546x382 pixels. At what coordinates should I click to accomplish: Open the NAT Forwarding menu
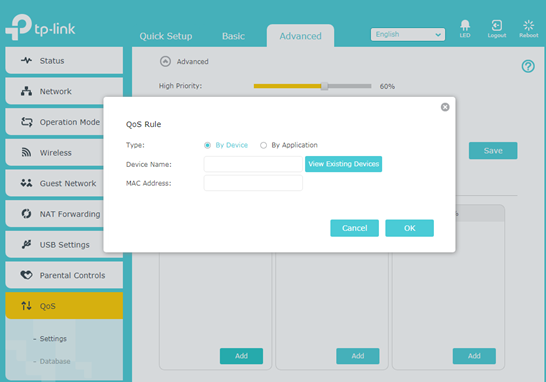(54, 214)
